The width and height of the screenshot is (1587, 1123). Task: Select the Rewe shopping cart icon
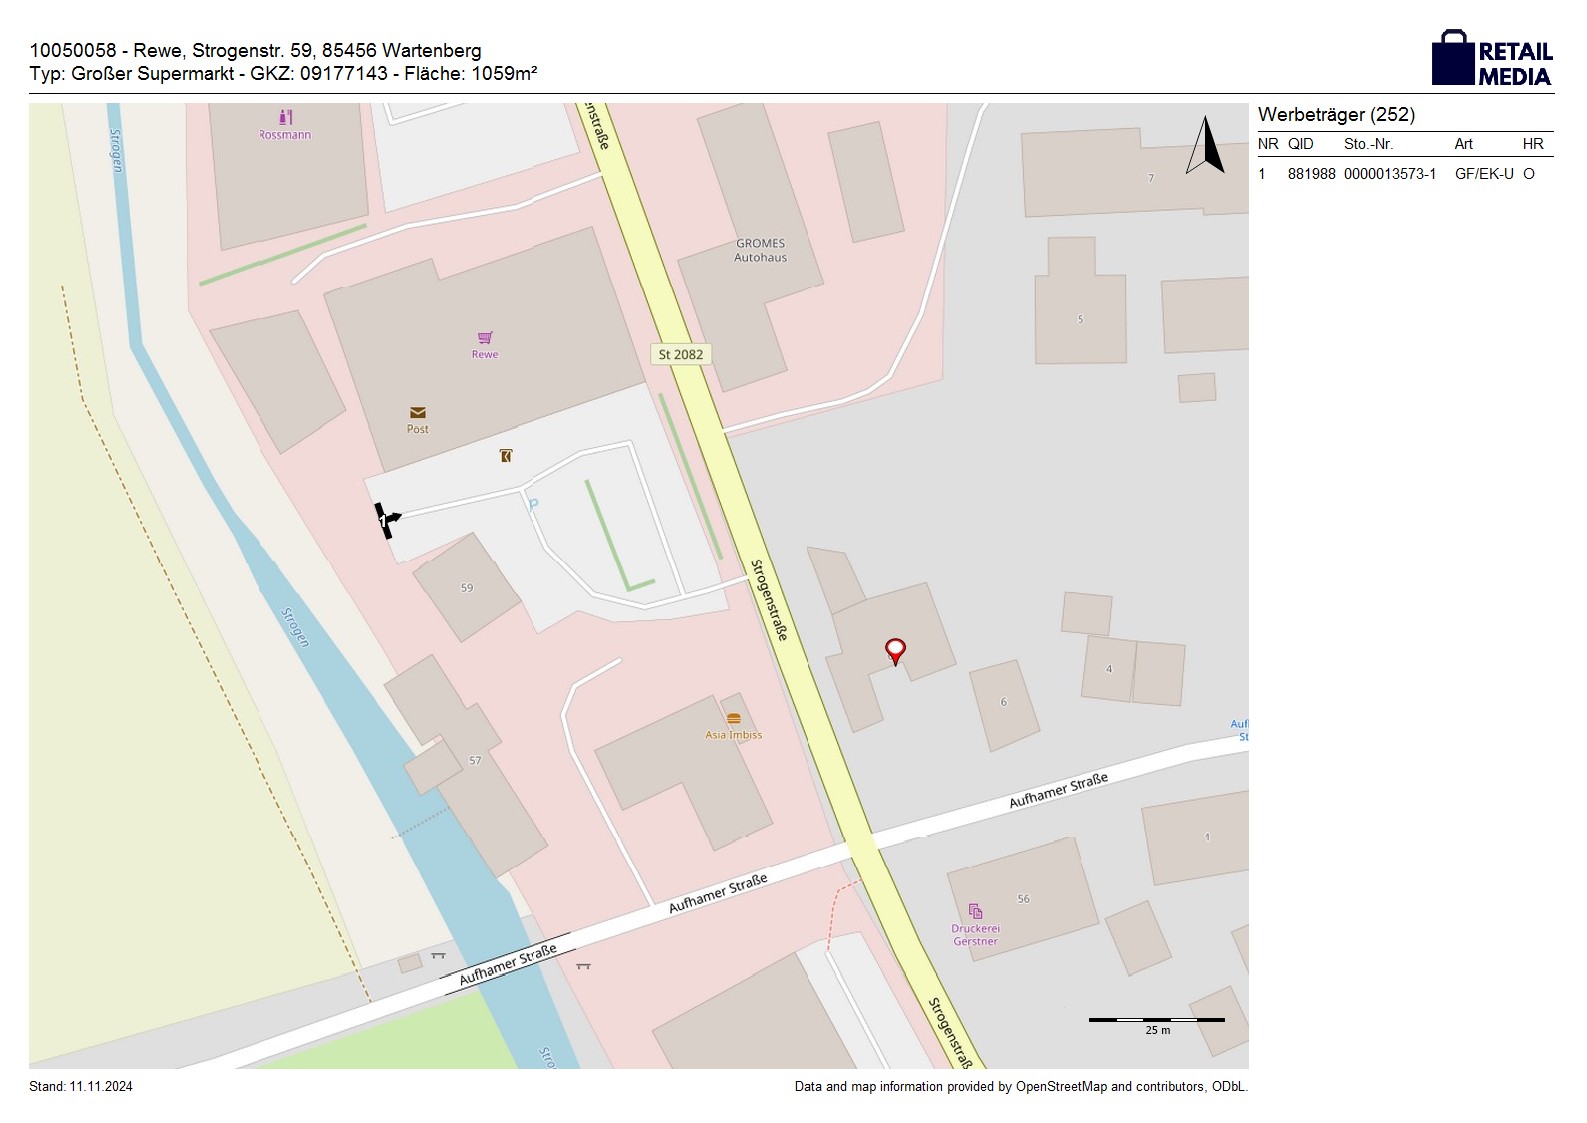pos(485,338)
